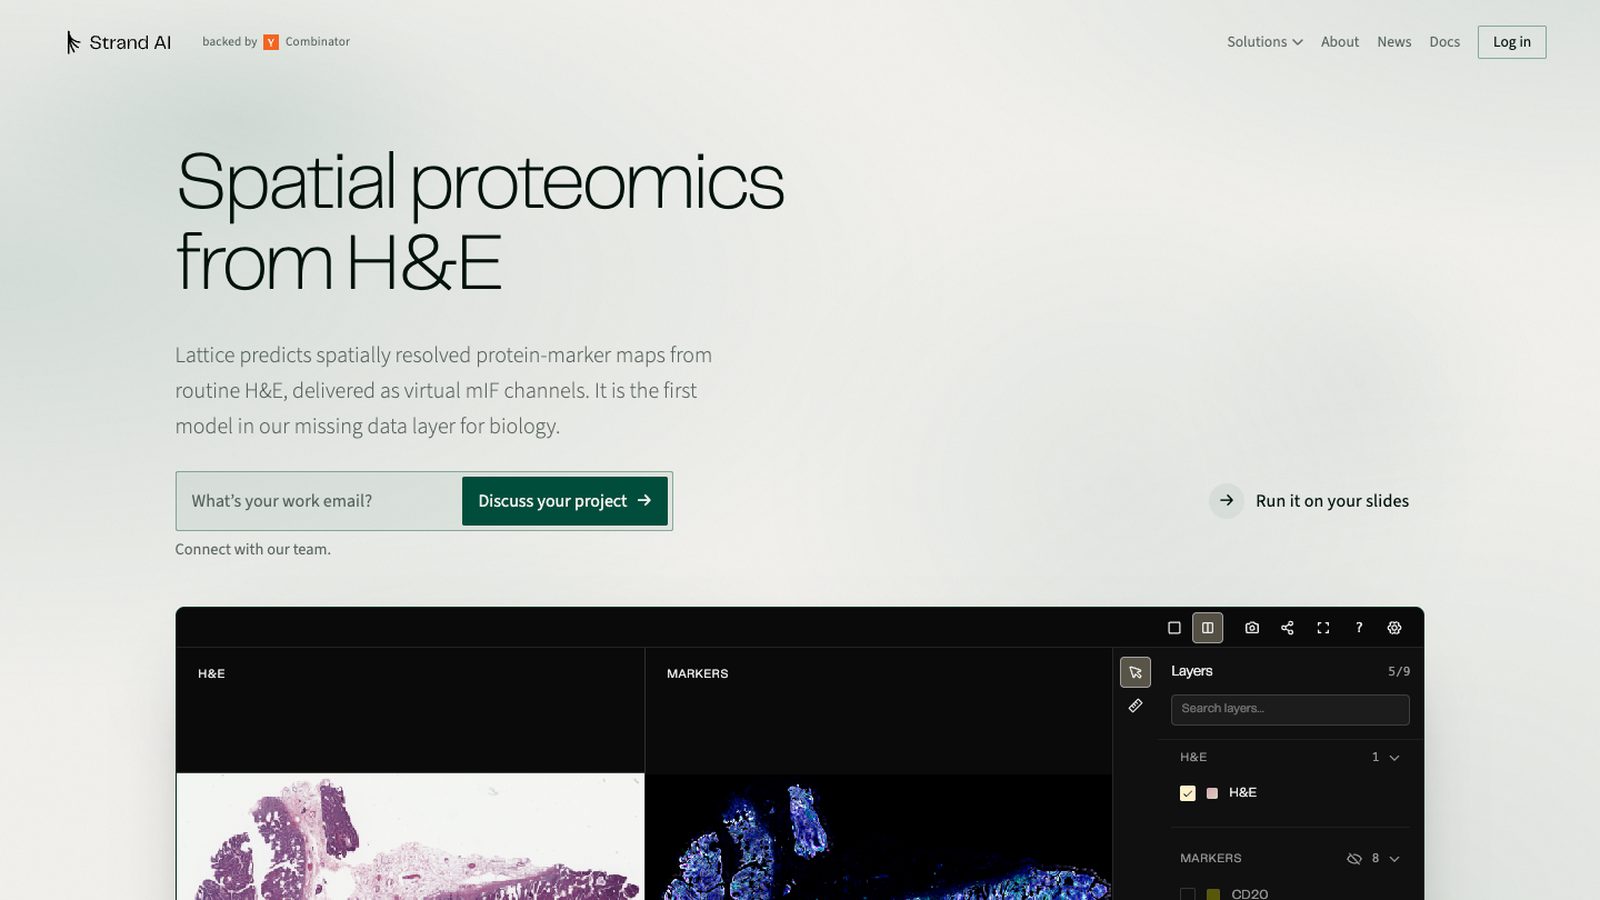Click the Run it on your slides link
This screenshot has width=1600, height=900.
(1332, 501)
